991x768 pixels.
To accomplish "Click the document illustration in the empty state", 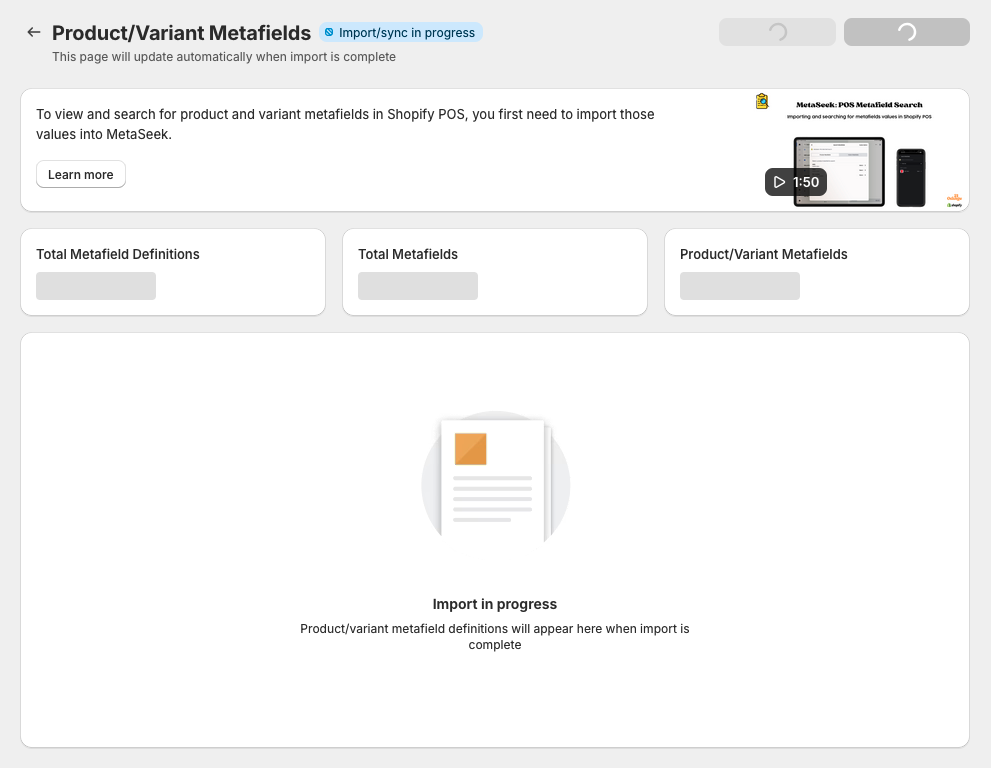I will (495, 480).
